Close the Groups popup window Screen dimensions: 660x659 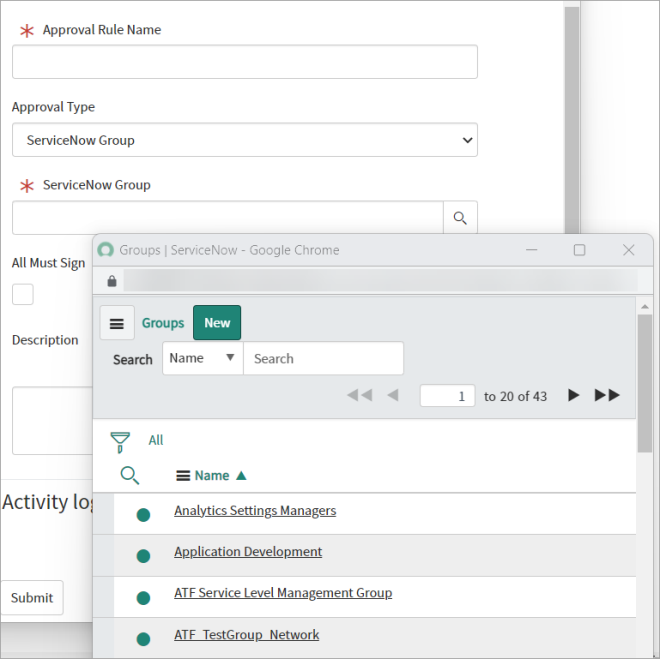(x=628, y=250)
